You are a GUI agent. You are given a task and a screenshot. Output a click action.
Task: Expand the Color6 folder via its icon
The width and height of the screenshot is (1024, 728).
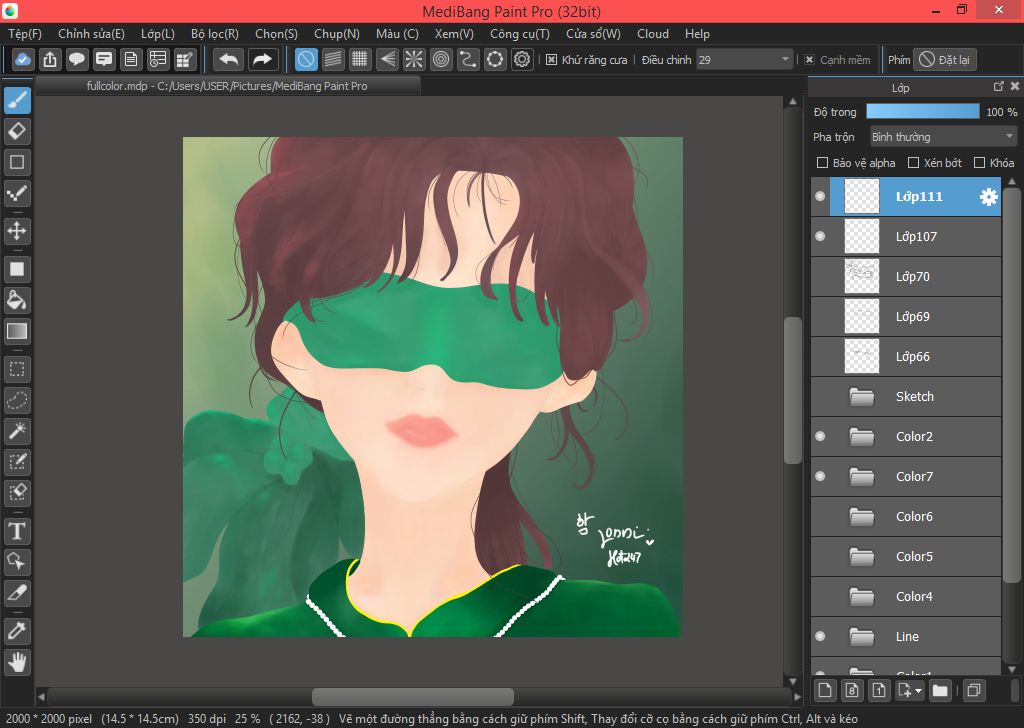click(861, 516)
